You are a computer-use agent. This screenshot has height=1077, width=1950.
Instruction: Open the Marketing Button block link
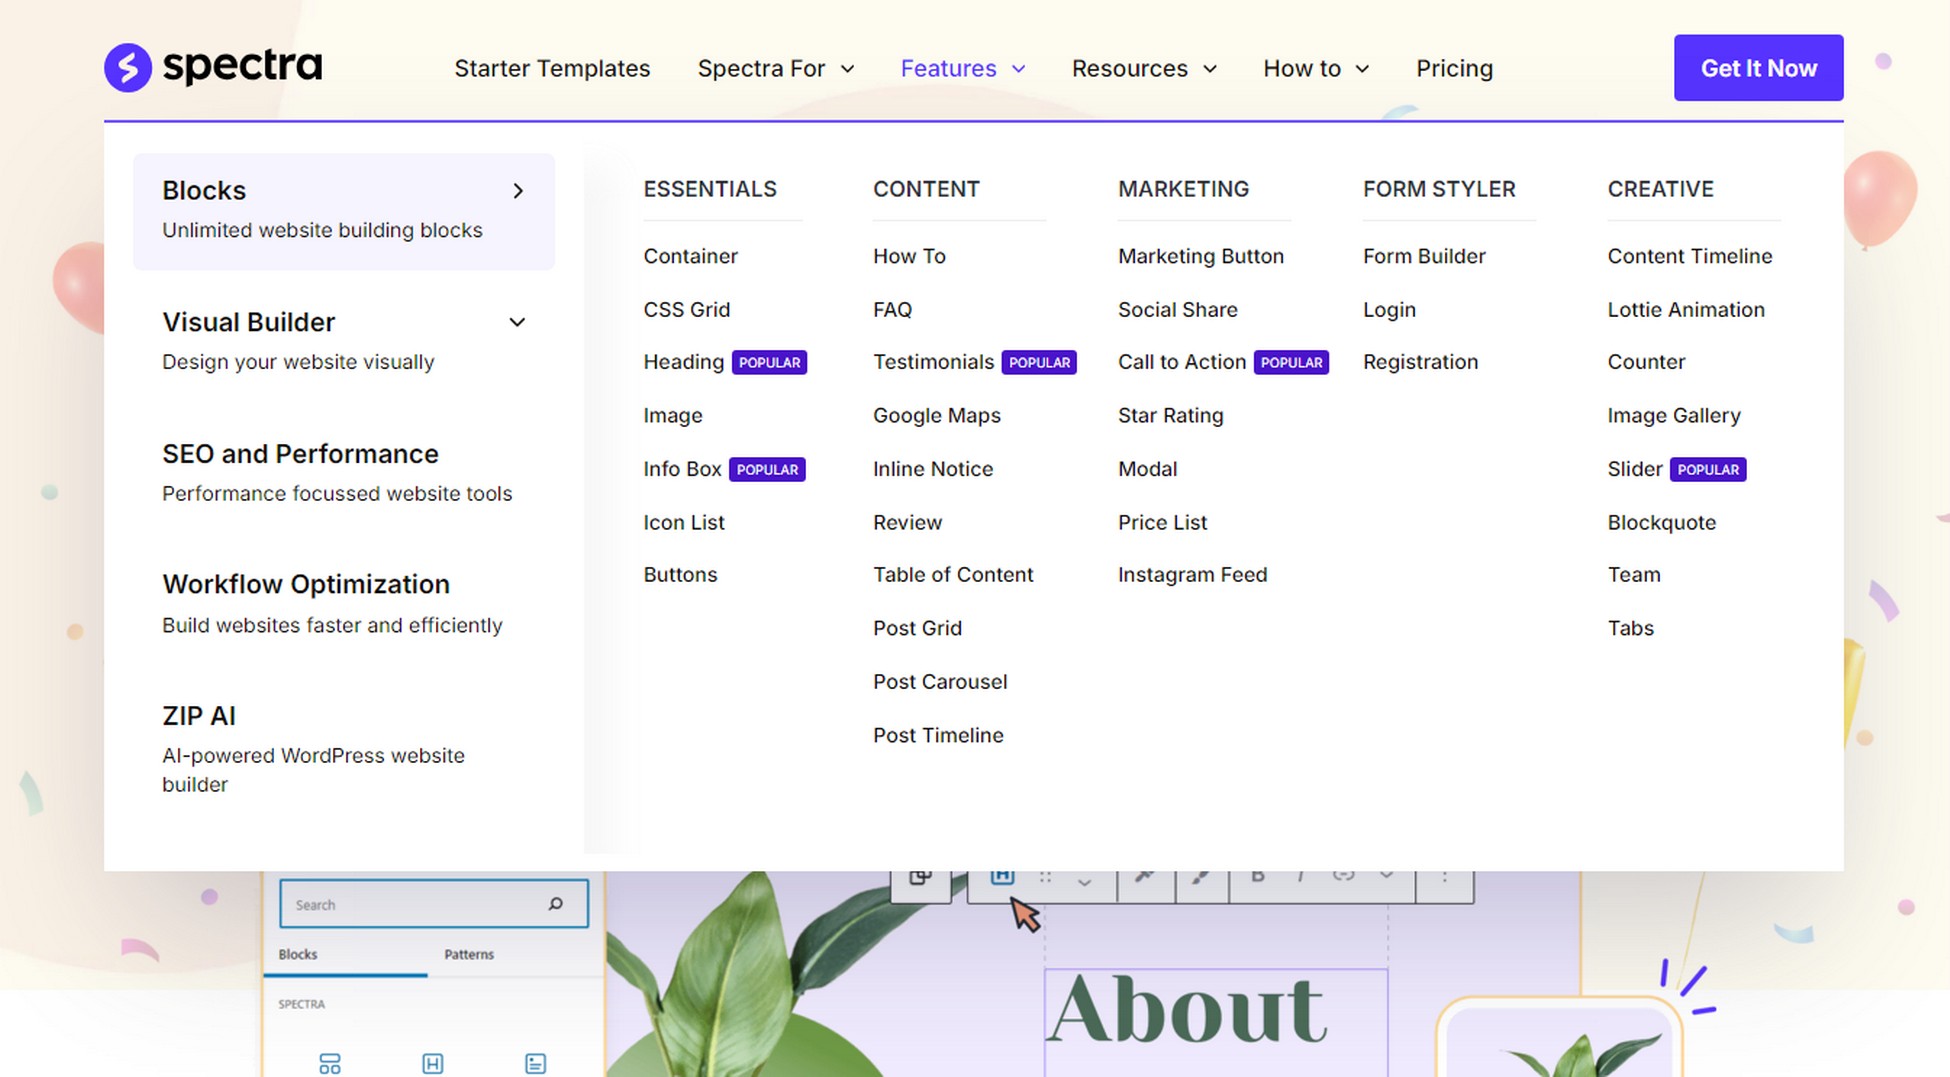tap(1200, 256)
